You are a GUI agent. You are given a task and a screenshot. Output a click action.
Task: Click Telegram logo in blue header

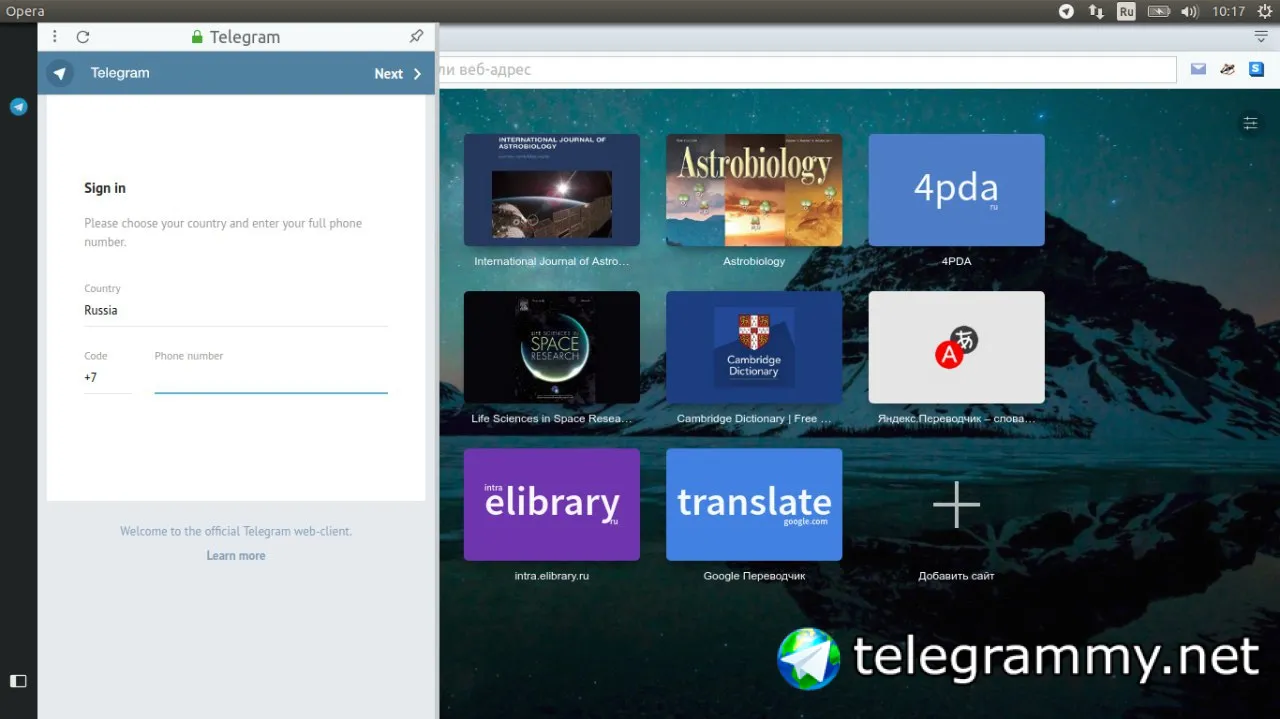pyautogui.click(x=60, y=73)
